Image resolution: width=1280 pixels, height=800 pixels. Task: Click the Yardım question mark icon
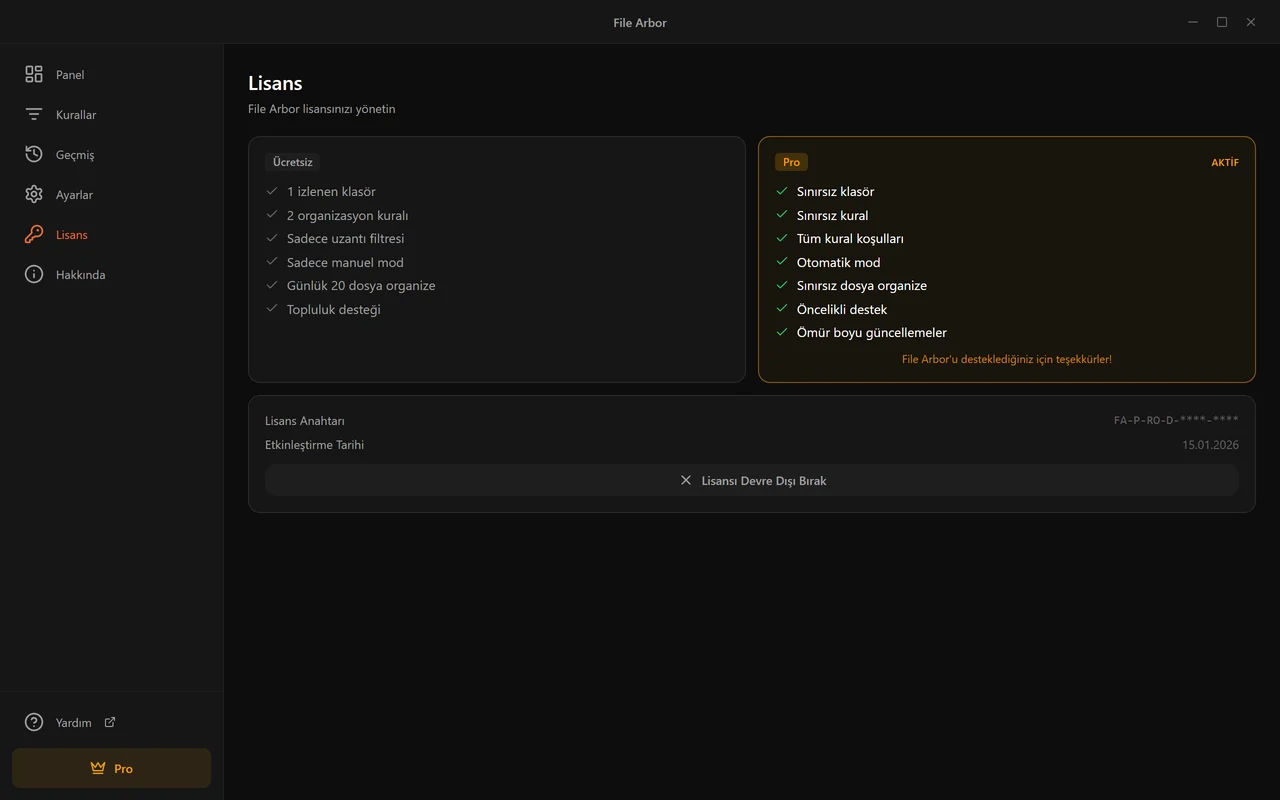34,722
